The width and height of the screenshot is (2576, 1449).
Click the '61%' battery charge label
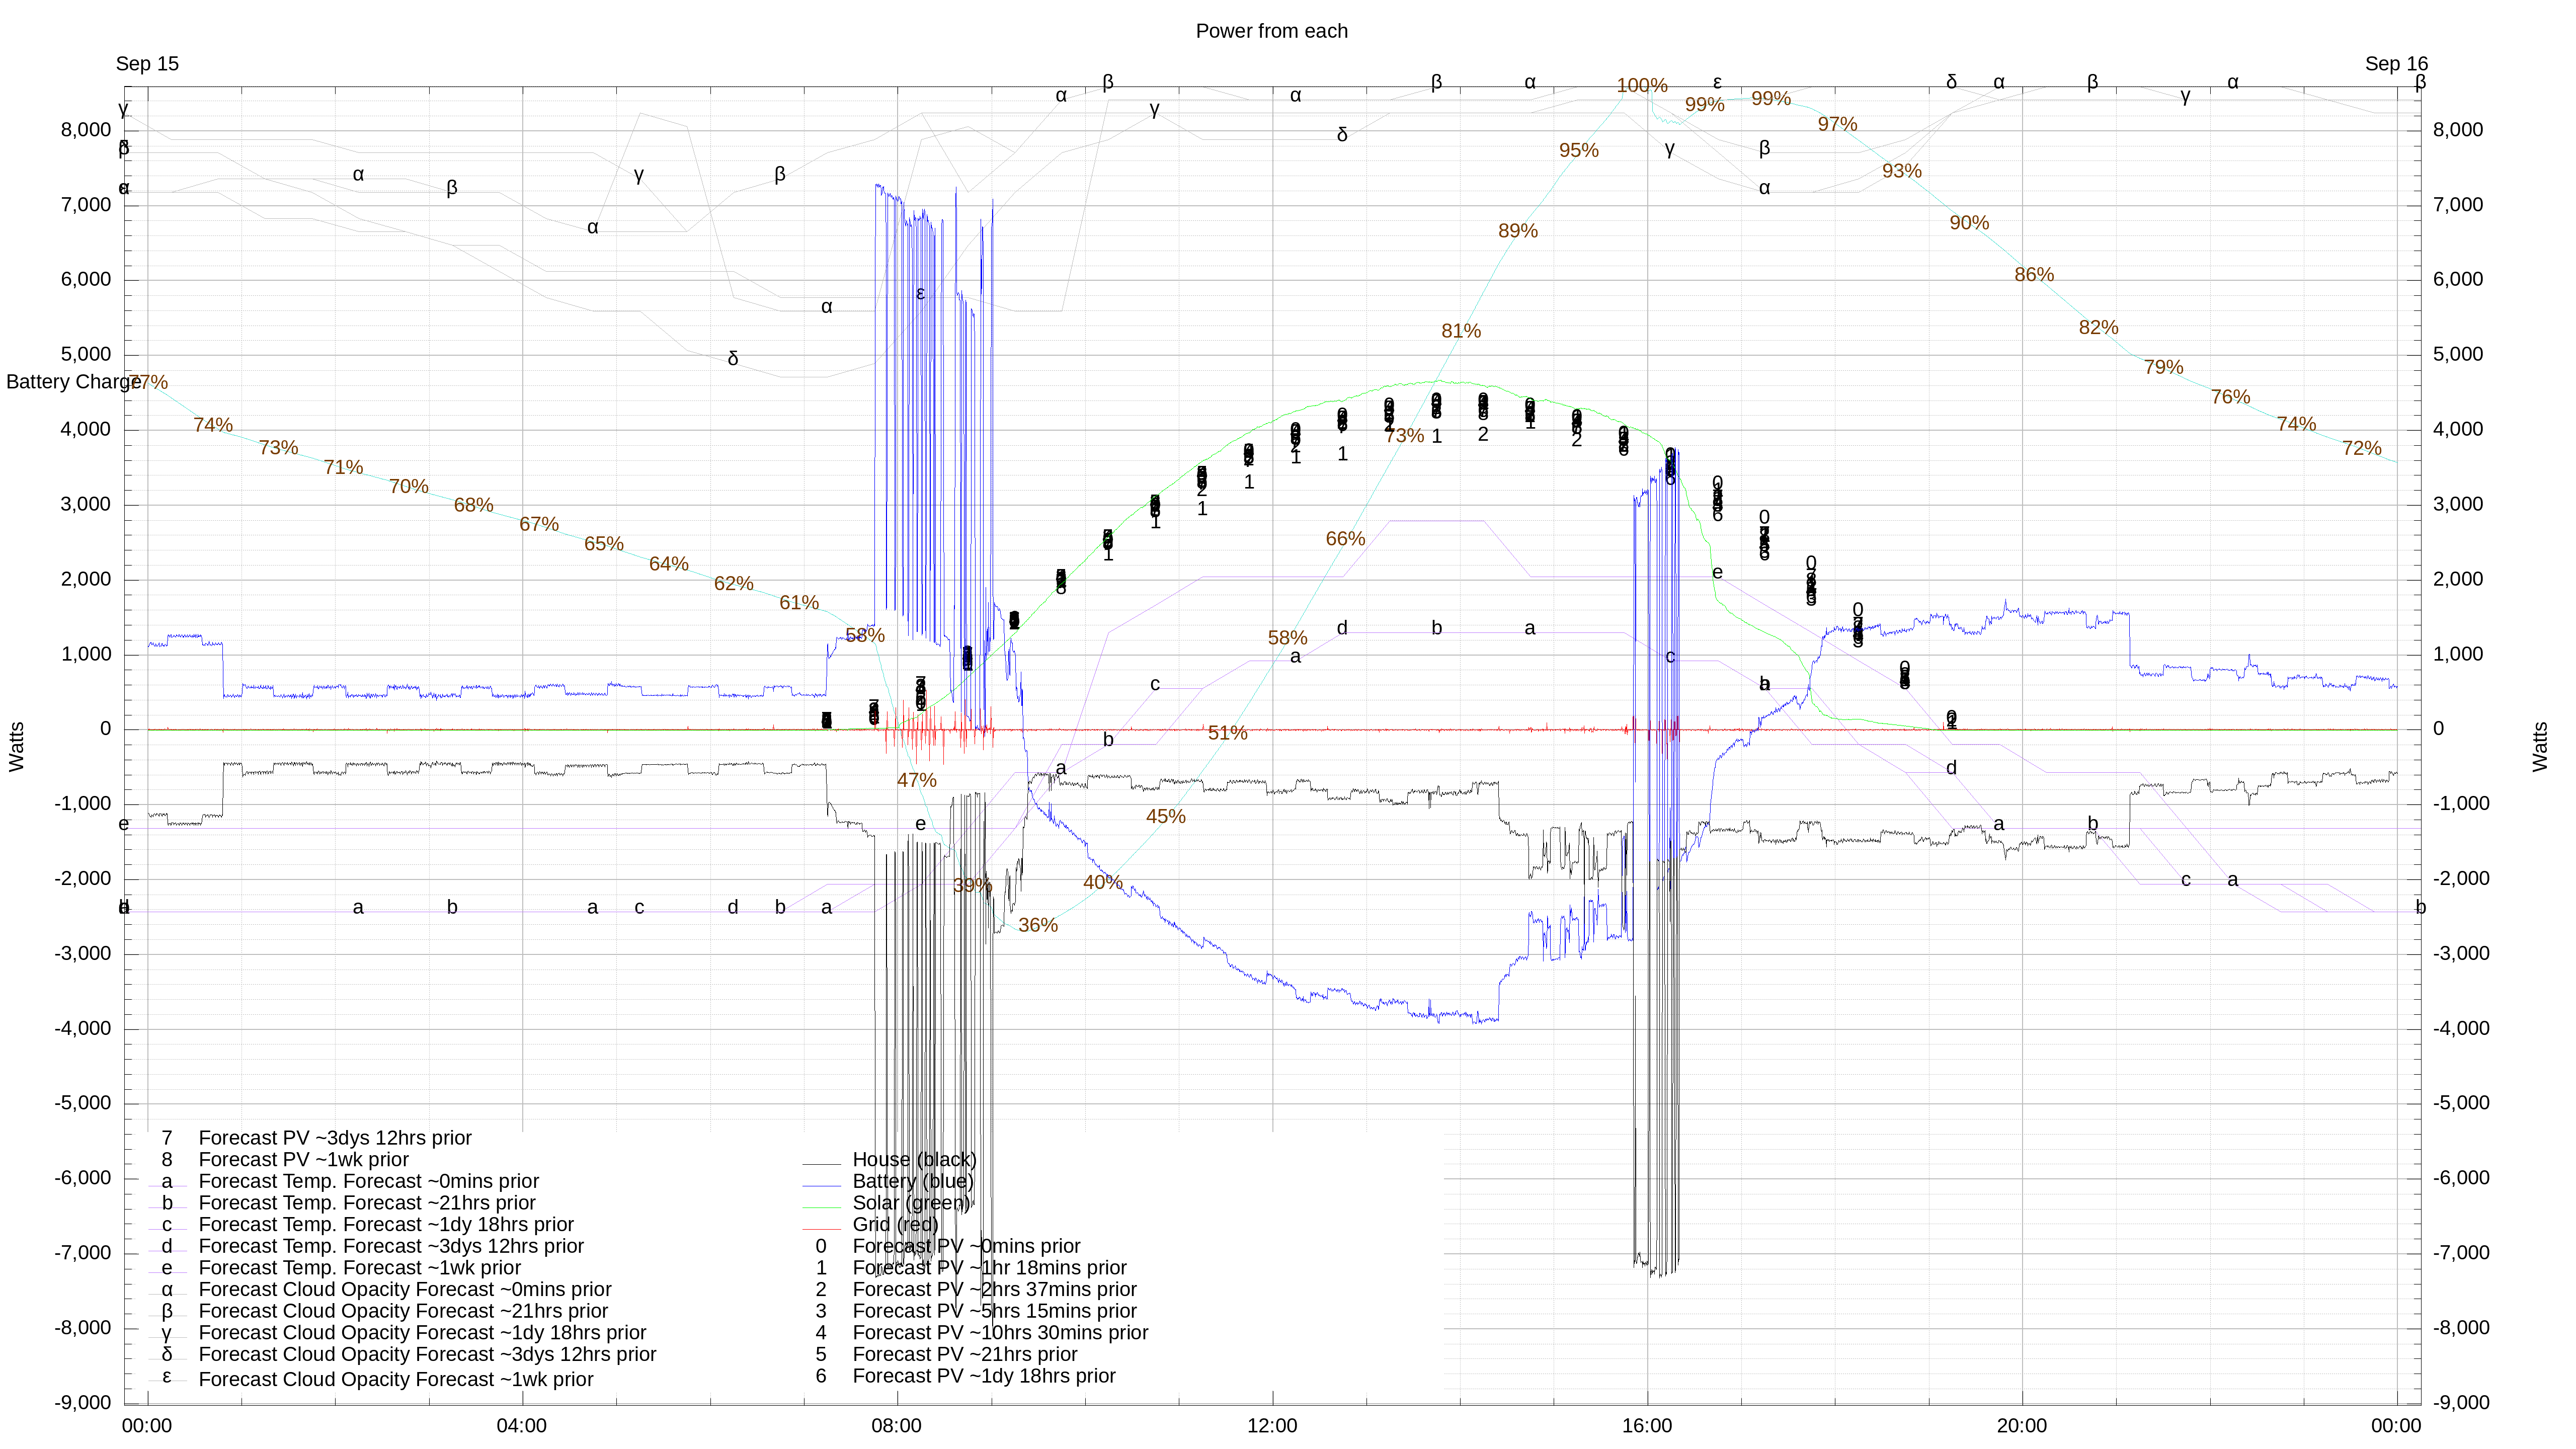pyautogui.click(x=799, y=603)
